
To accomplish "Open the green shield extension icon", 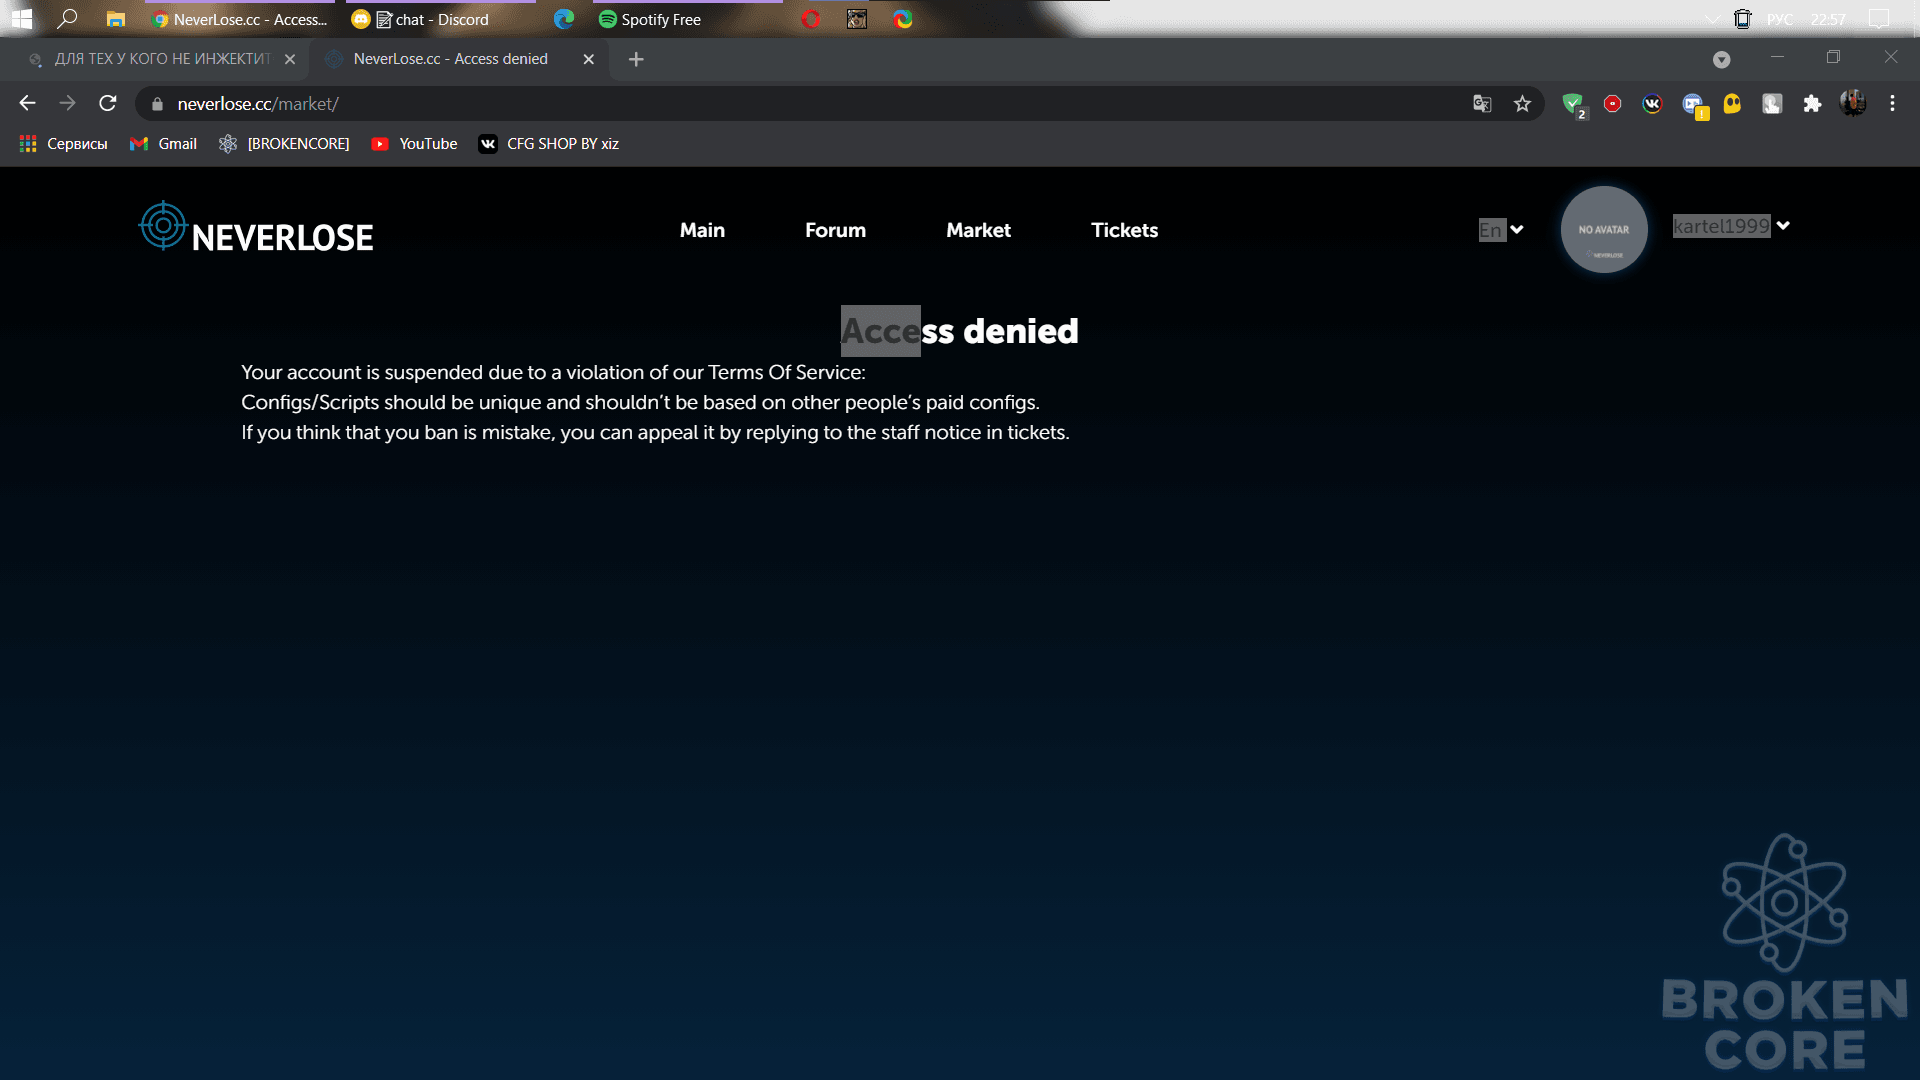I will click(x=1573, y=104).
